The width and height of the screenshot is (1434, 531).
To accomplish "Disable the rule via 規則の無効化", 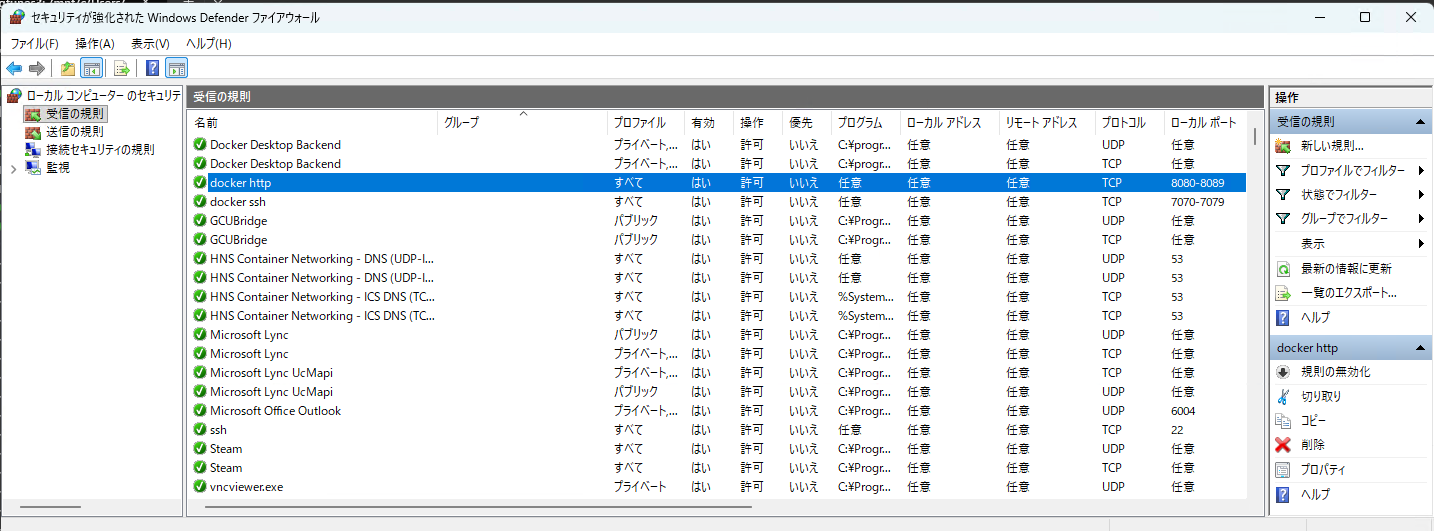I will (1335, 372).
